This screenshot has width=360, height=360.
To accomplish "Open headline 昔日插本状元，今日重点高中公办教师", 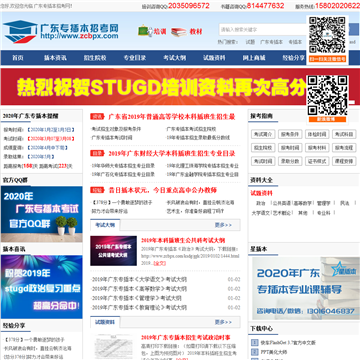I will coord(163,190).
